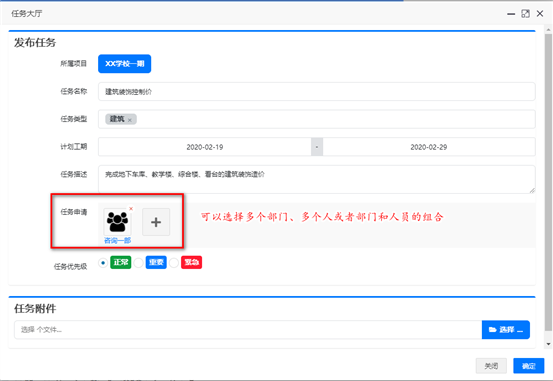The image size is (553, 381).
Task: Maximize the 任务大厅 window
Action: point(525,14)
